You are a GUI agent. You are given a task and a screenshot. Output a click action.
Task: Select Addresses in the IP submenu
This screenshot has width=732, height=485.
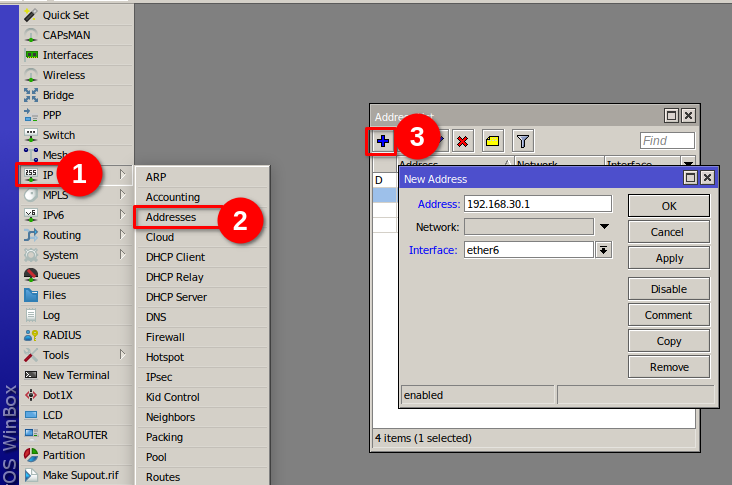pos(171,217)
